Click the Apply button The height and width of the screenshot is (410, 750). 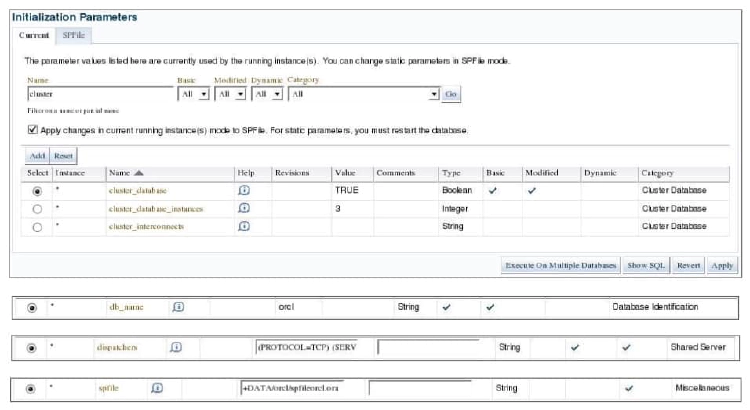(x=722, y=265)
